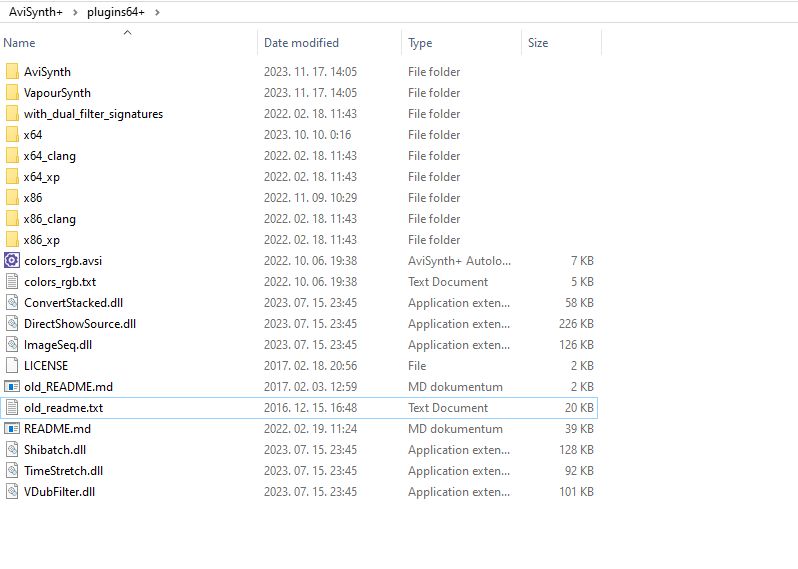The height and width of the screenshot is (569, 798).
Task: Select the VapourSynth folder name
Action: tap(58, 93)
